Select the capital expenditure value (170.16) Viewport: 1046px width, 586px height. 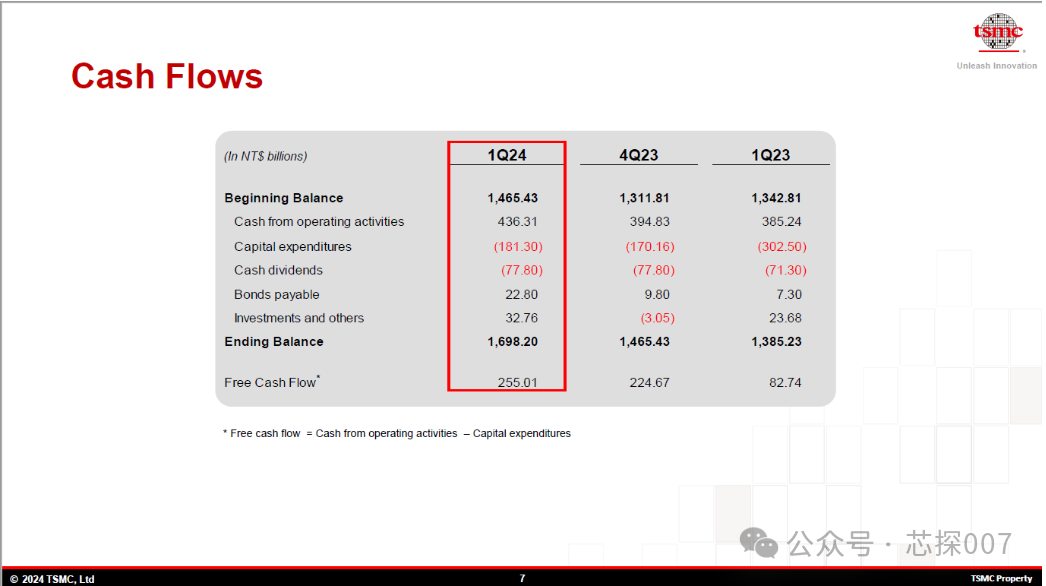tap(650, 246)
